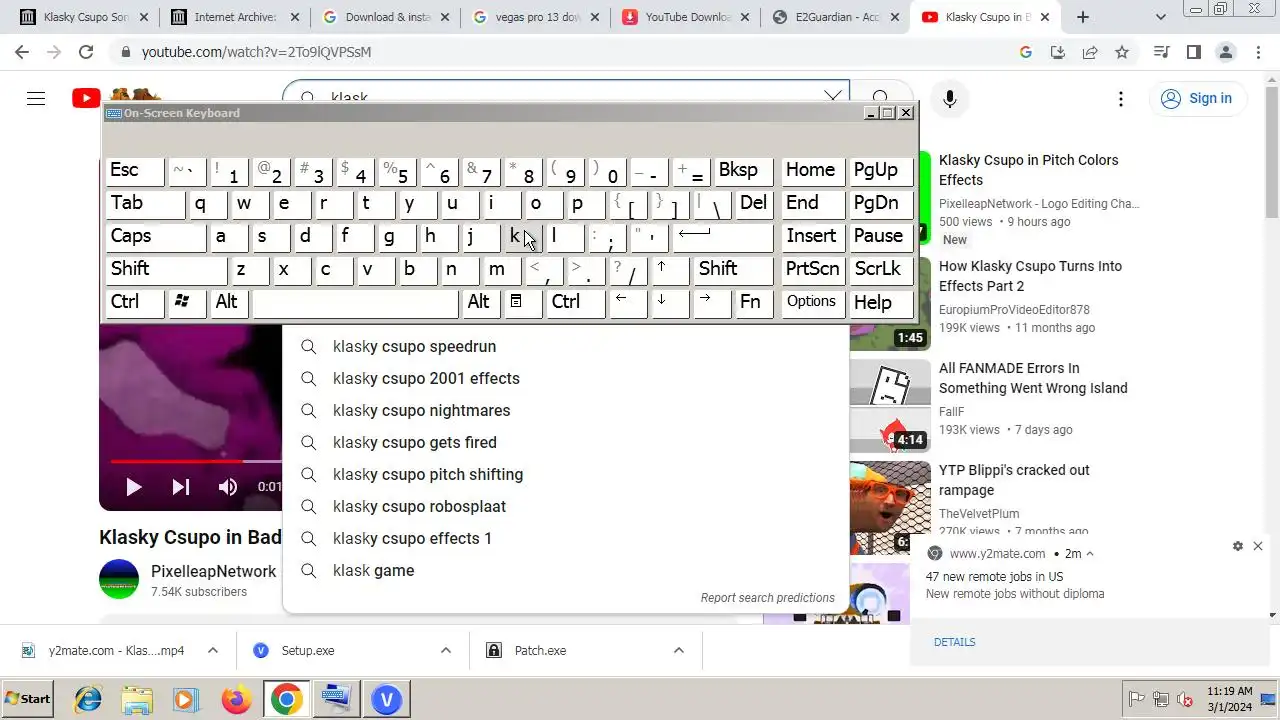Start voice search with the microphone

click(x=950, y=98)
